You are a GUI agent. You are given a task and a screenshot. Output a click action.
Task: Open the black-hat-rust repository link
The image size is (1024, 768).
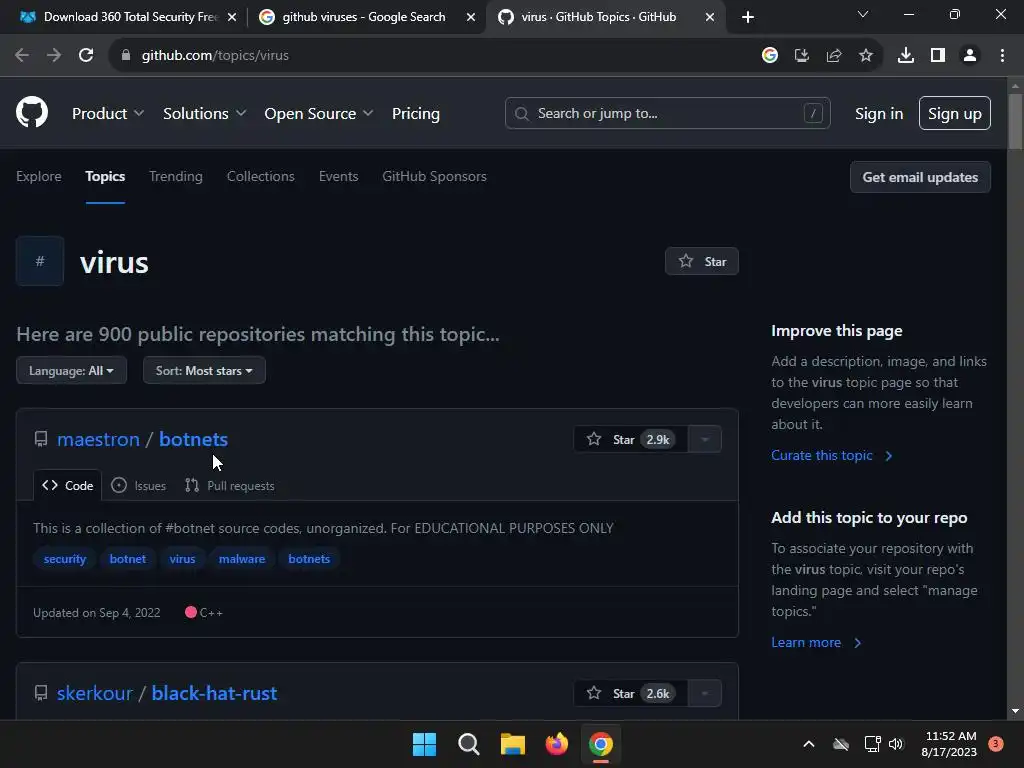pos(214,694)
